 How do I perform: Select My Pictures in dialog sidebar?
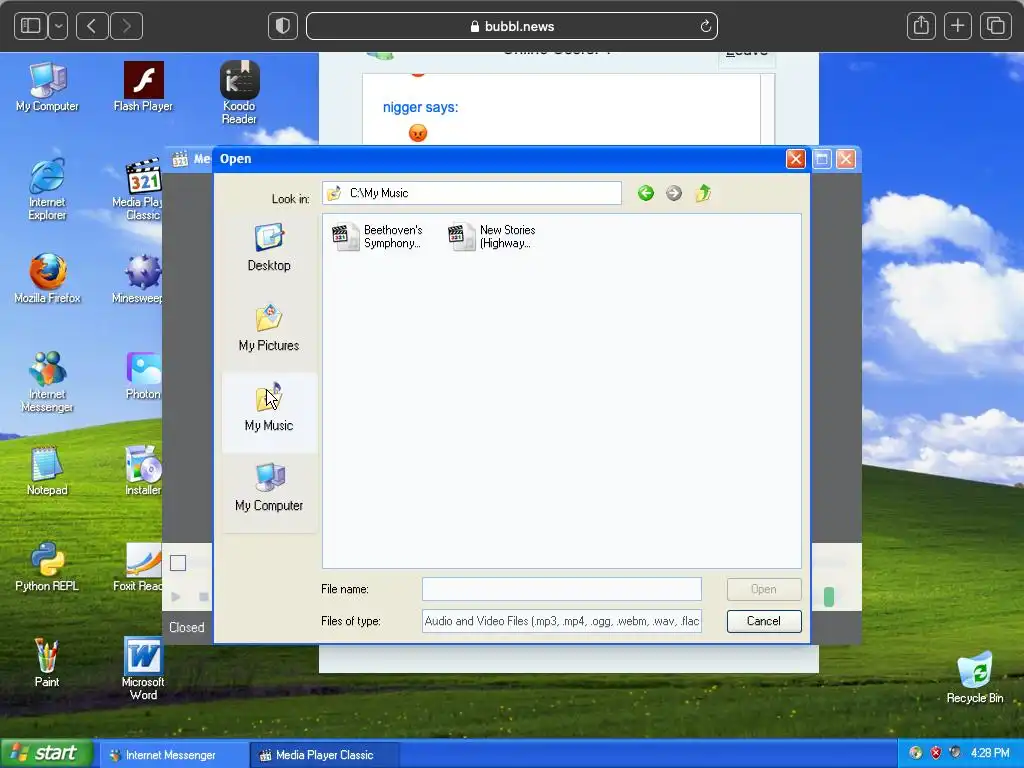point(269,328)
